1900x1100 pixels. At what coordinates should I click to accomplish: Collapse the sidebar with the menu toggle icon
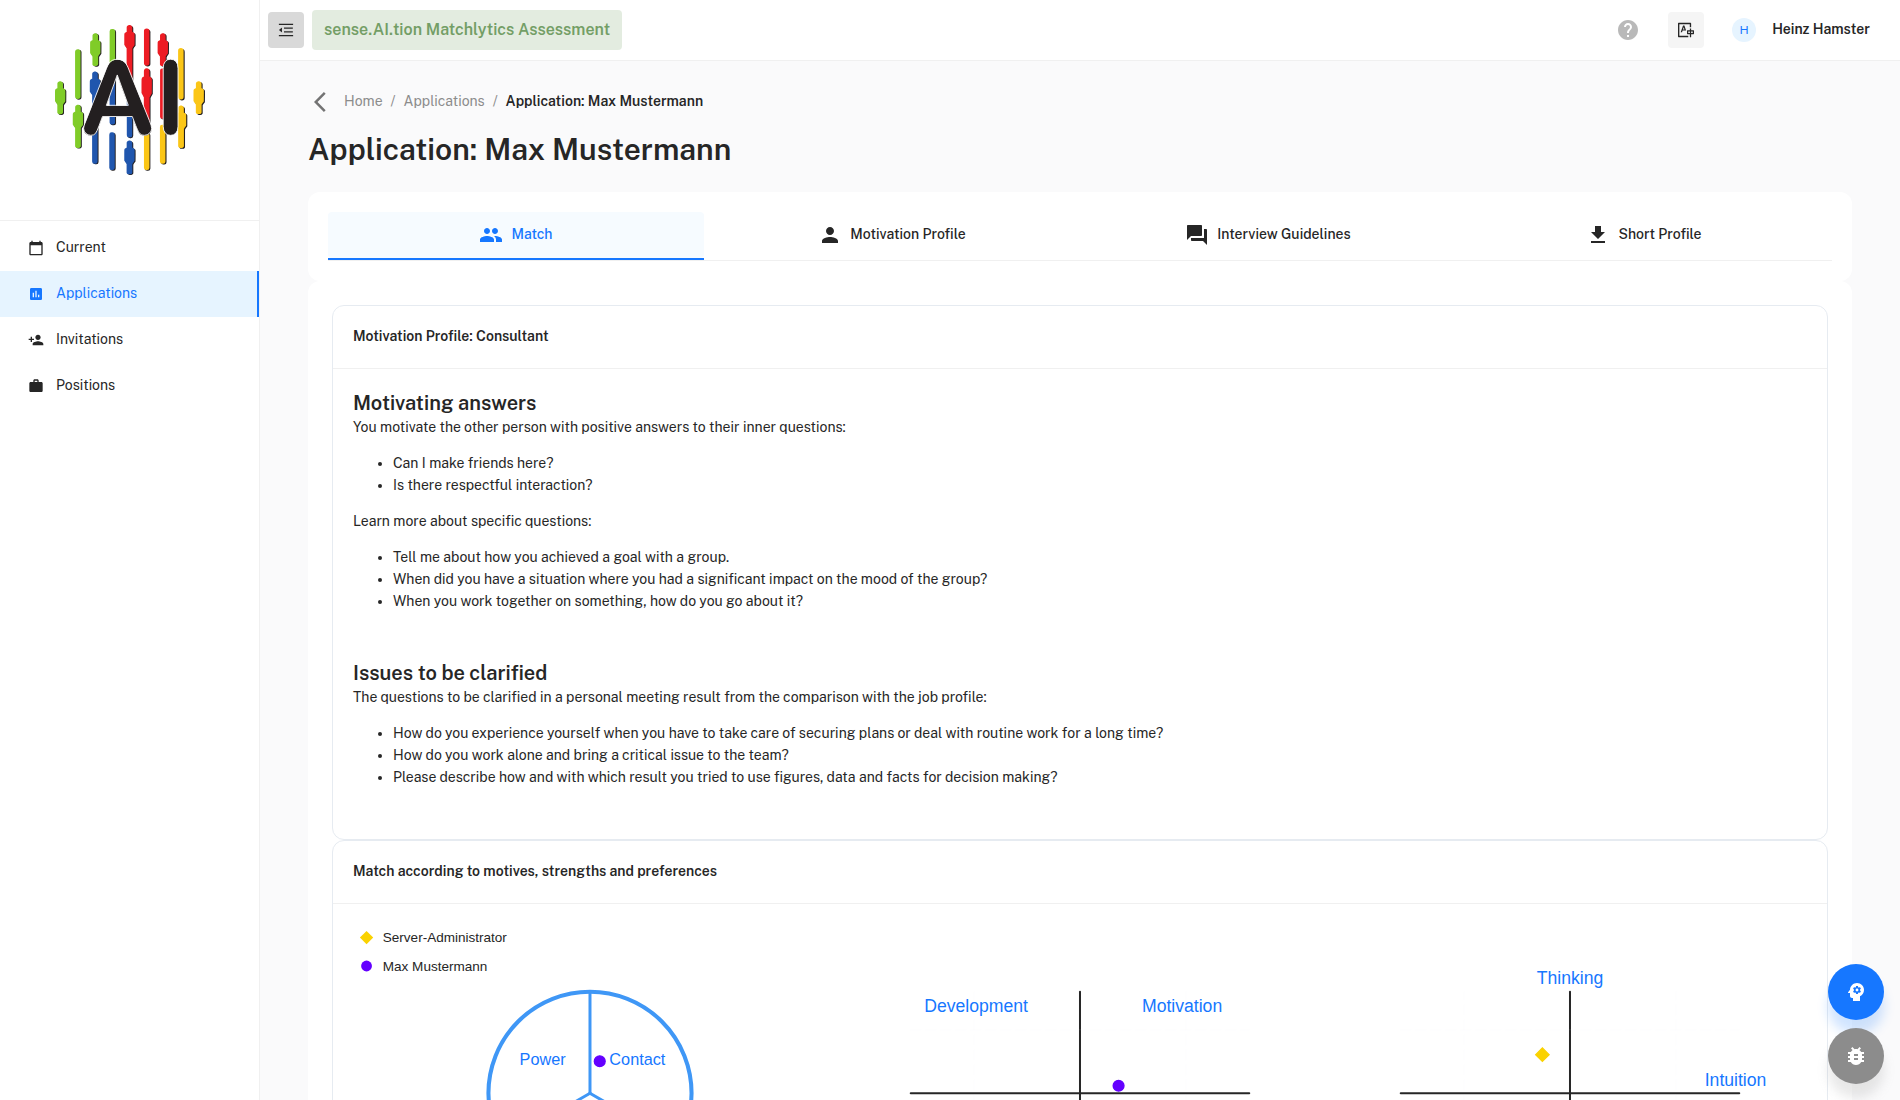coord(286,30)
